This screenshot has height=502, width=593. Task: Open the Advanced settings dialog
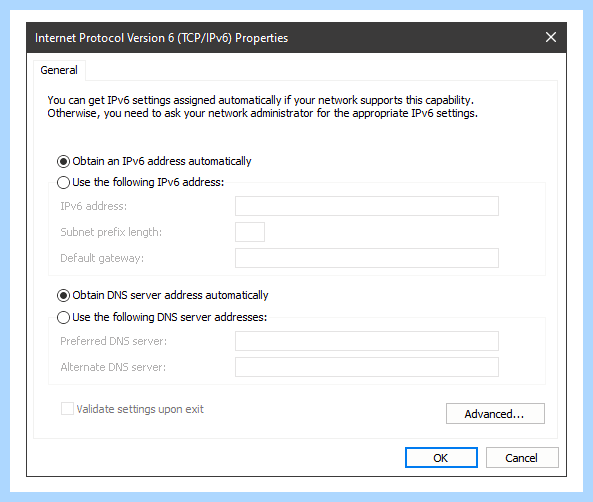(x=495, y=413)
